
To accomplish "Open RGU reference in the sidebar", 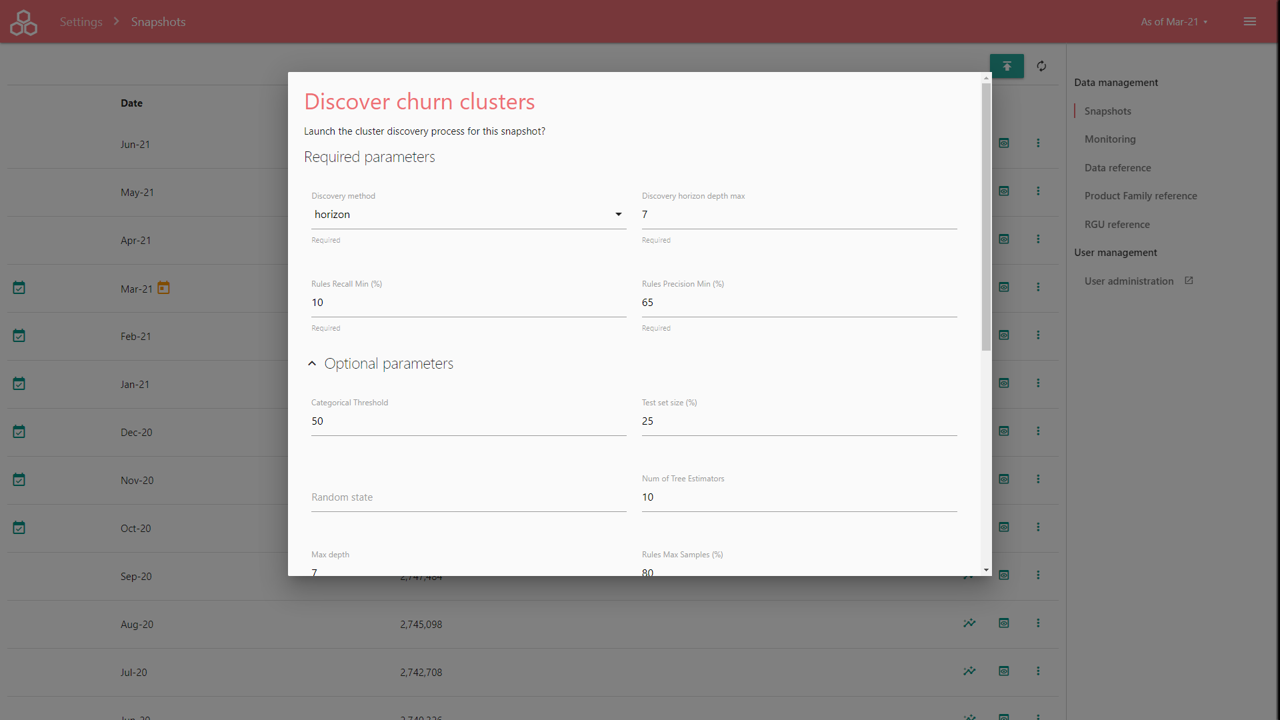I will point(1117,224).
